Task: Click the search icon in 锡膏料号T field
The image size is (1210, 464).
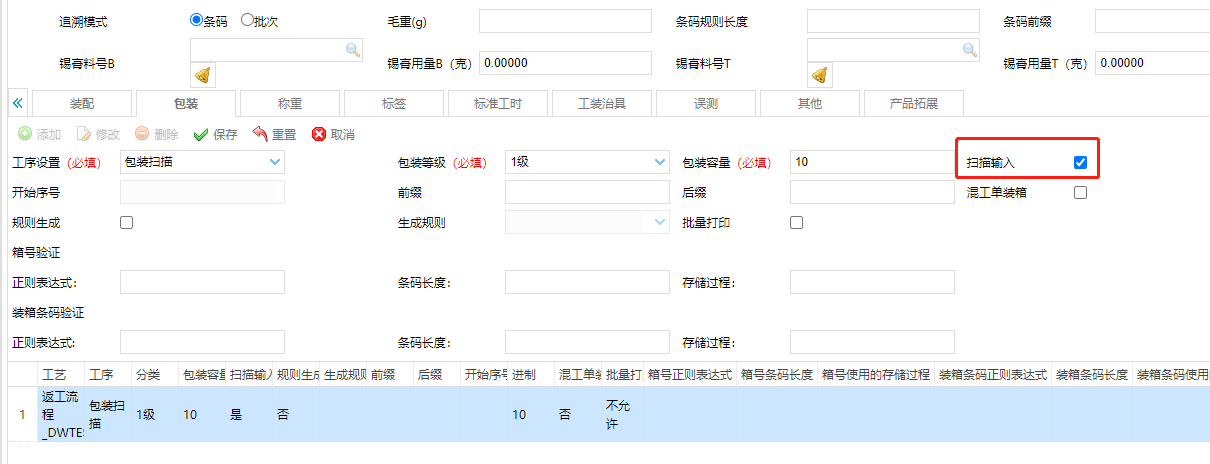Action: point(969,49)
